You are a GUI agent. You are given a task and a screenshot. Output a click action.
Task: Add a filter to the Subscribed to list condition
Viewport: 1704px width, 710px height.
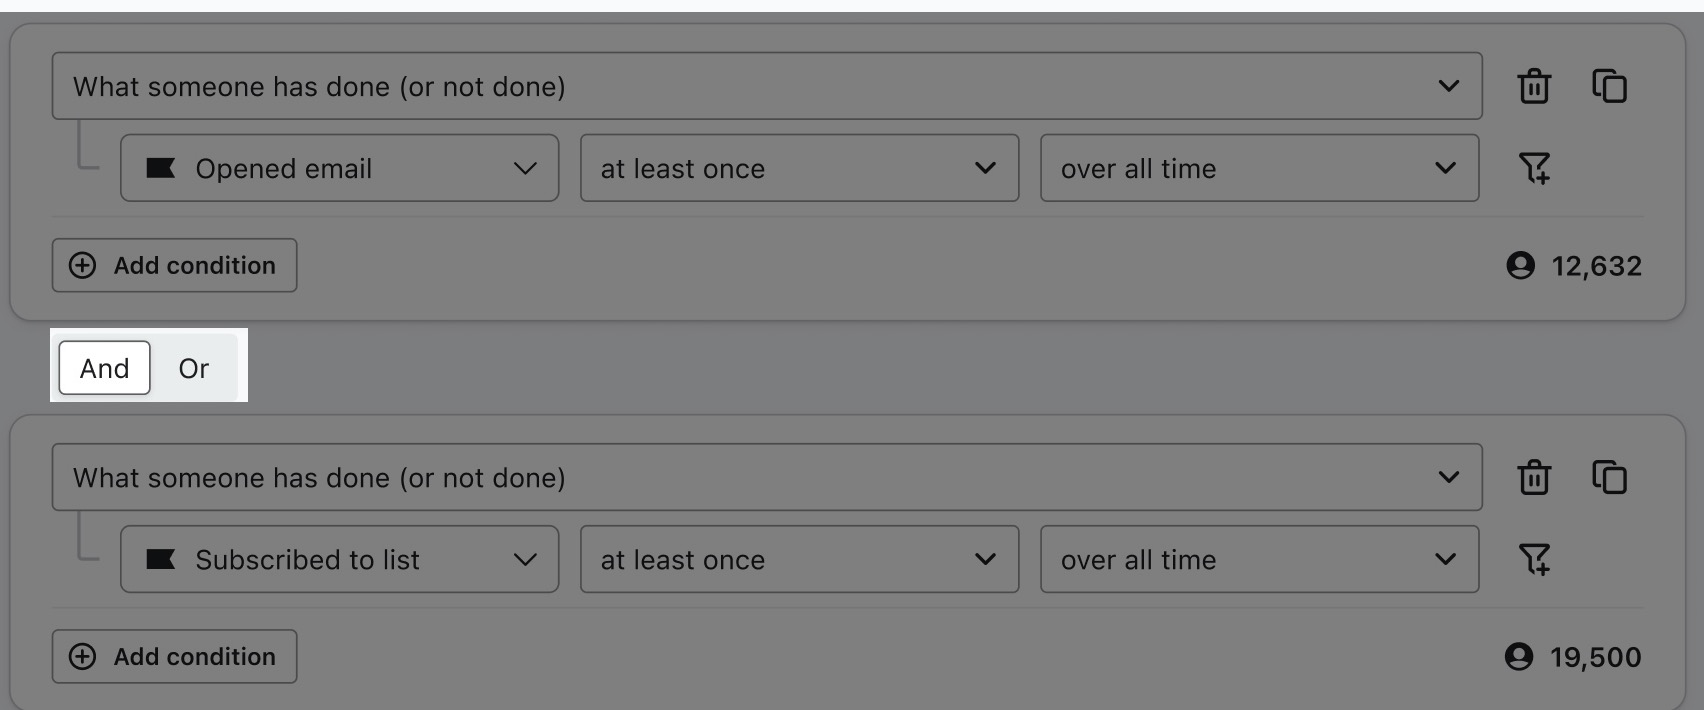1537,559
